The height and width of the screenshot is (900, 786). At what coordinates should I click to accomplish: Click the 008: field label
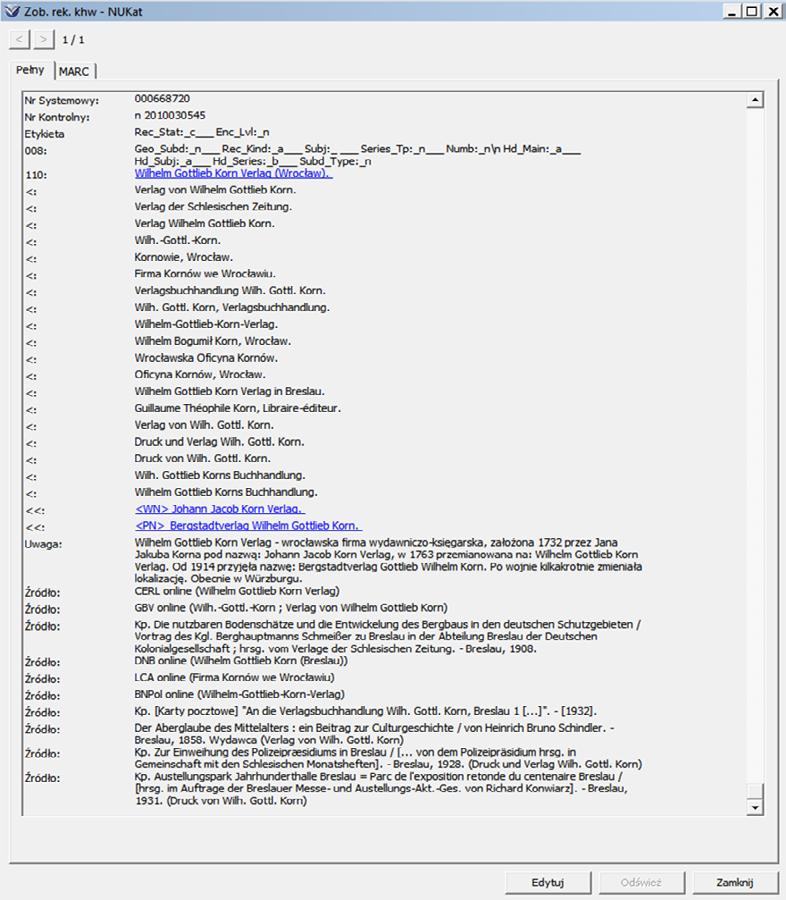[36, 151]
